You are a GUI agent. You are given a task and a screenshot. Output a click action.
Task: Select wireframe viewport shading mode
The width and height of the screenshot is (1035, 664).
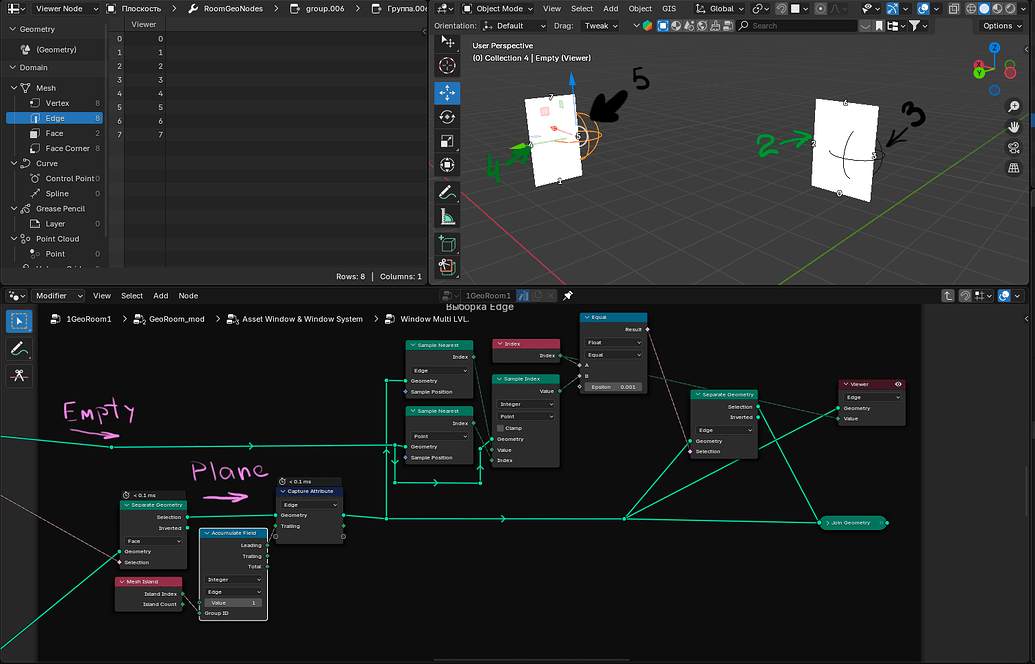click(971, 9)
